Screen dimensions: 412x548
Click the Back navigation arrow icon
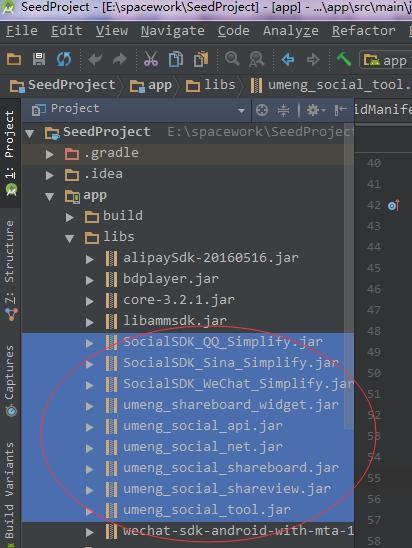point(288,59)
